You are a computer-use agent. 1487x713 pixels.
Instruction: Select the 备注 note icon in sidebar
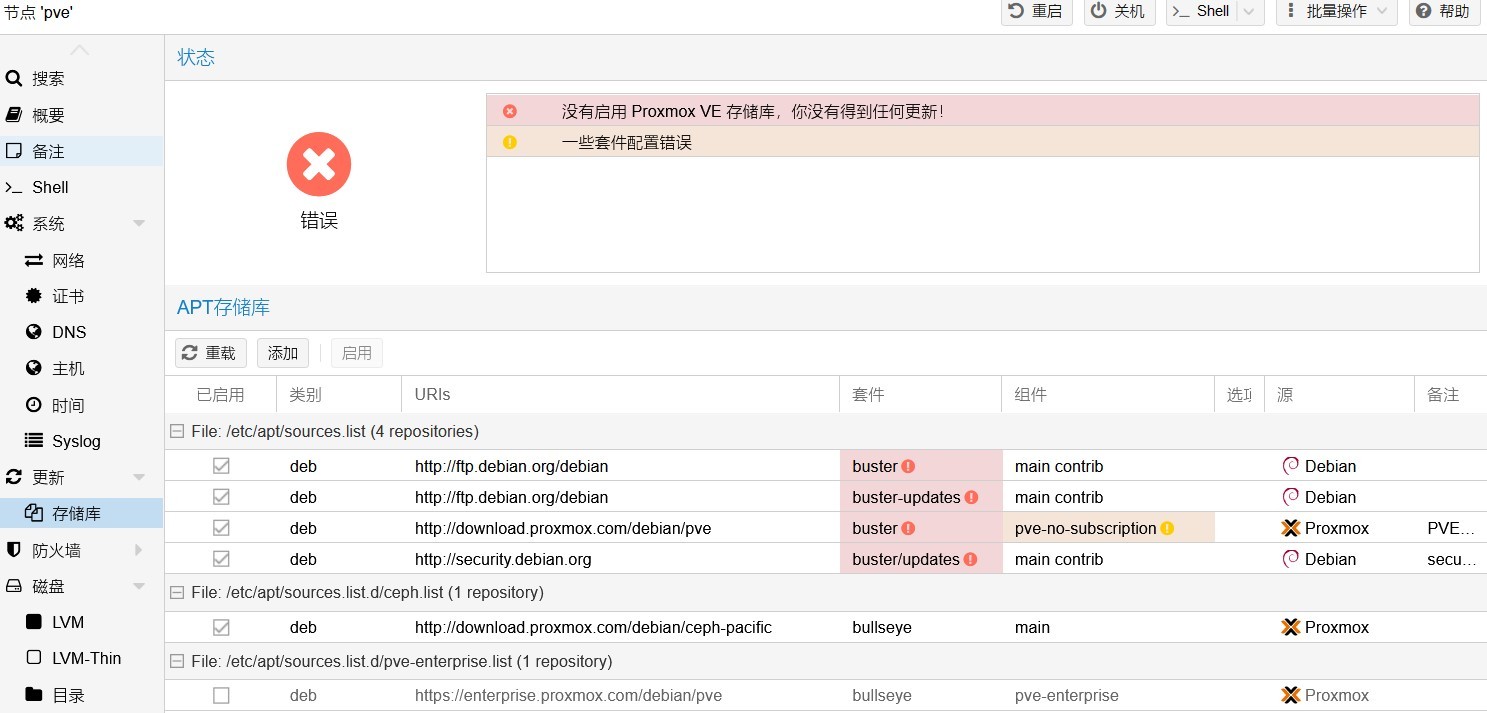pyautogui.click(x=14, y=151)
